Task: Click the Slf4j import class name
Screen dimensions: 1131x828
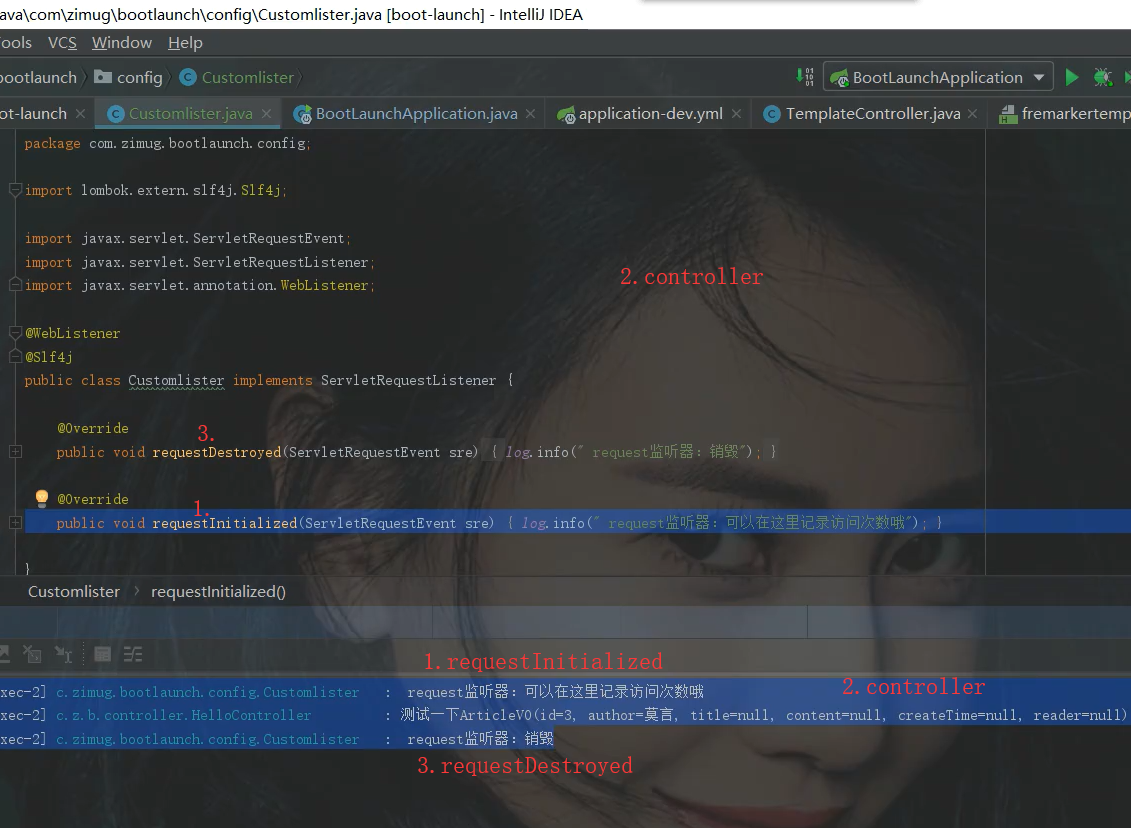Action: (260, 190)
